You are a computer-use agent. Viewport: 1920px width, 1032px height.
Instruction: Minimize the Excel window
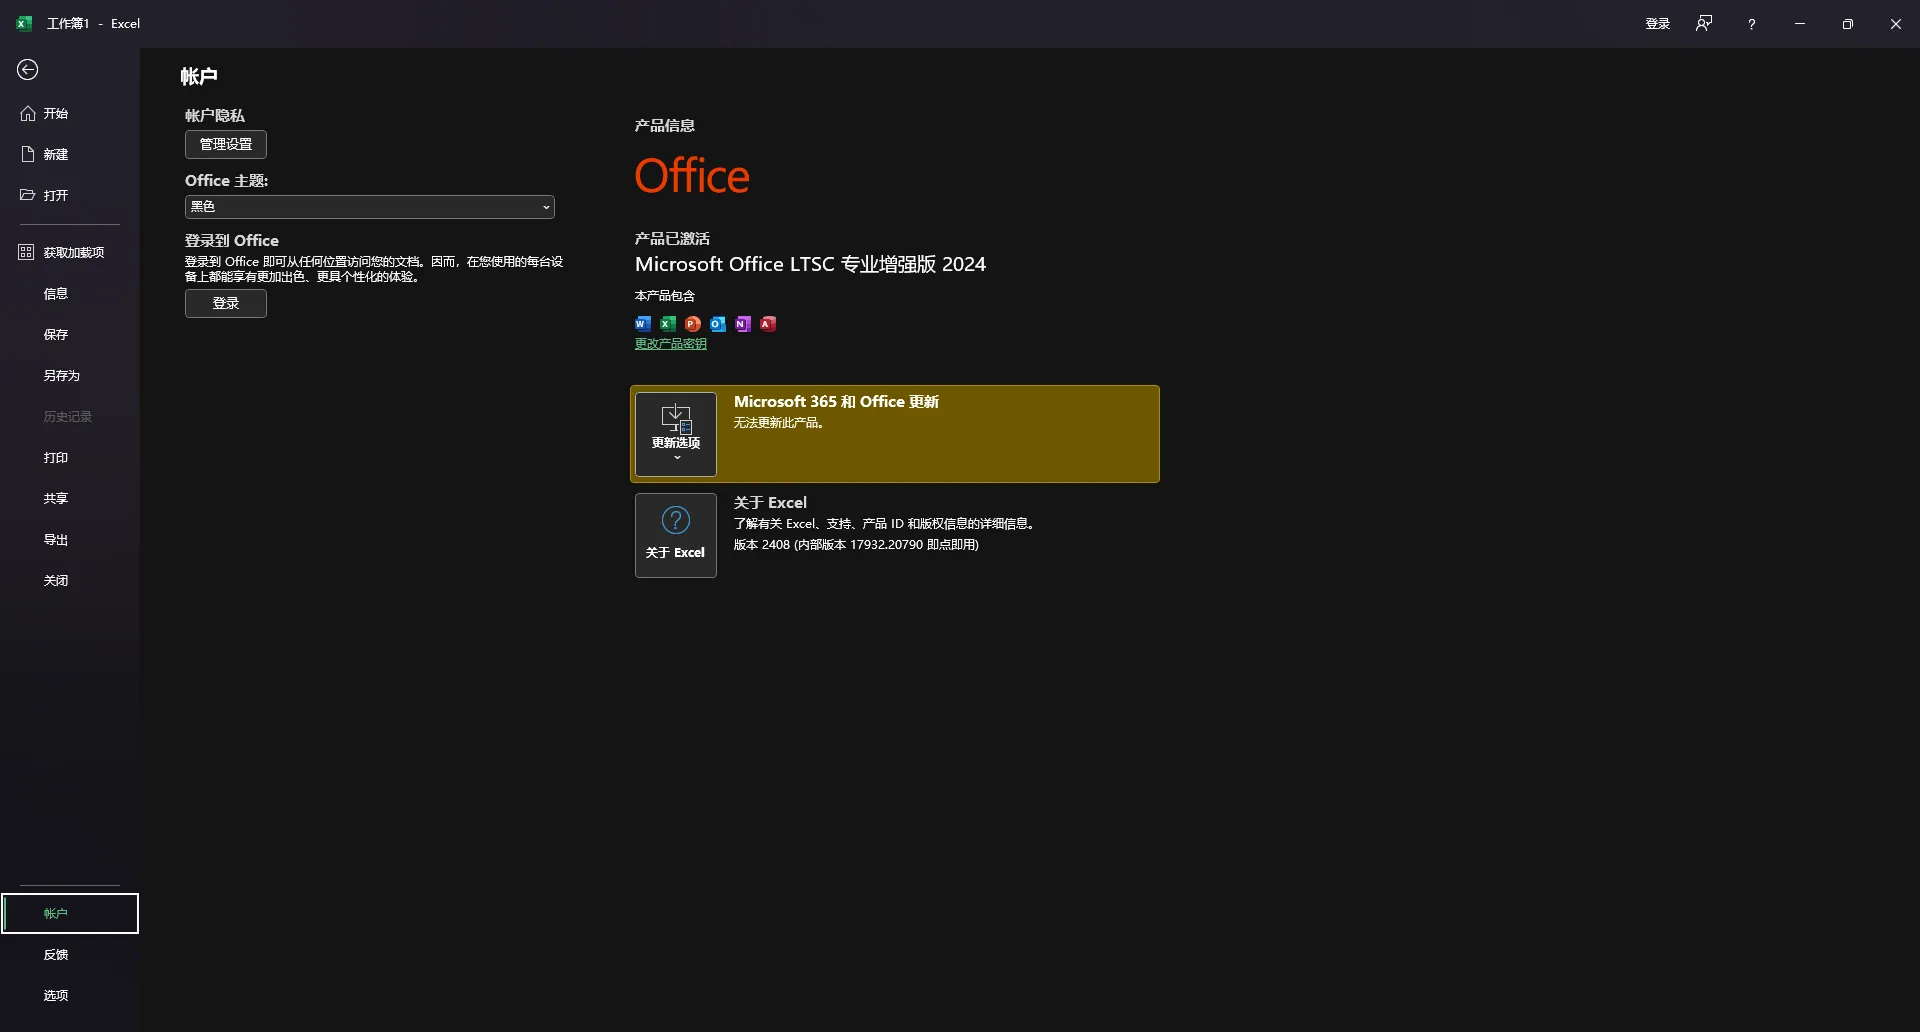click(x=1800, y=24)
